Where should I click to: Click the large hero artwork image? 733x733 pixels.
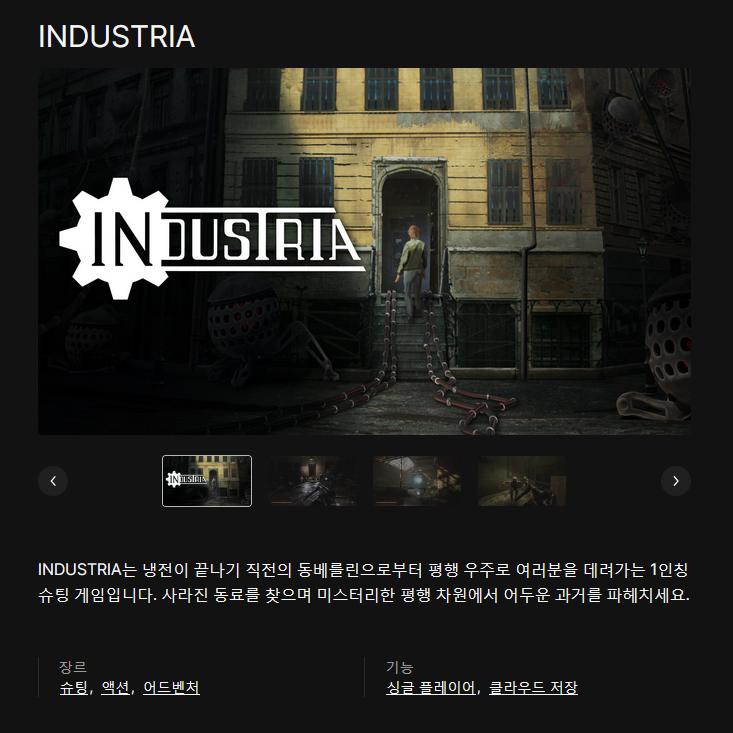(364, 252)
